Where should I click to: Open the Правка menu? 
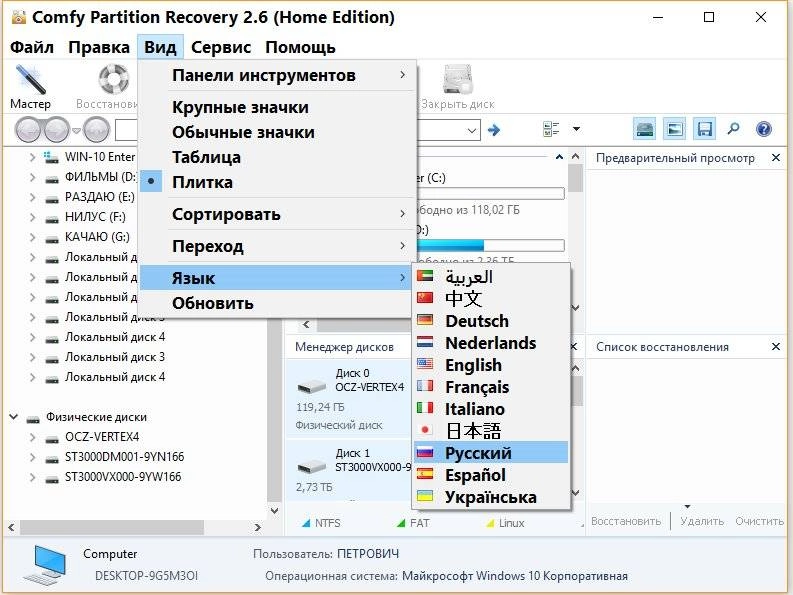(99, 47)
